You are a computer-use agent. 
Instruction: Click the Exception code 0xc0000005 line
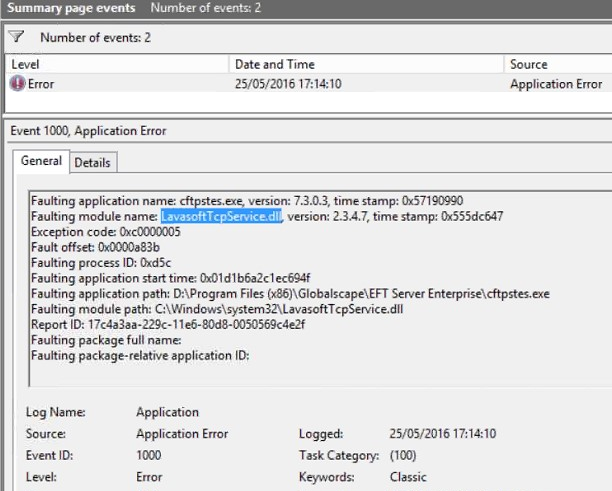[106, 232]
